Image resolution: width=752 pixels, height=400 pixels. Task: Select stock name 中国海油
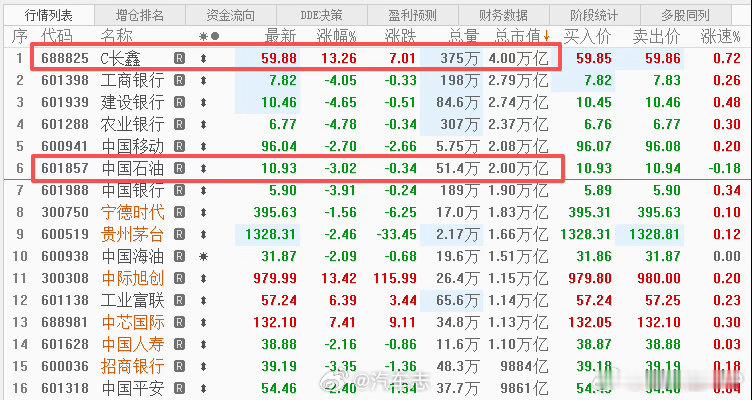click(132, 256)
